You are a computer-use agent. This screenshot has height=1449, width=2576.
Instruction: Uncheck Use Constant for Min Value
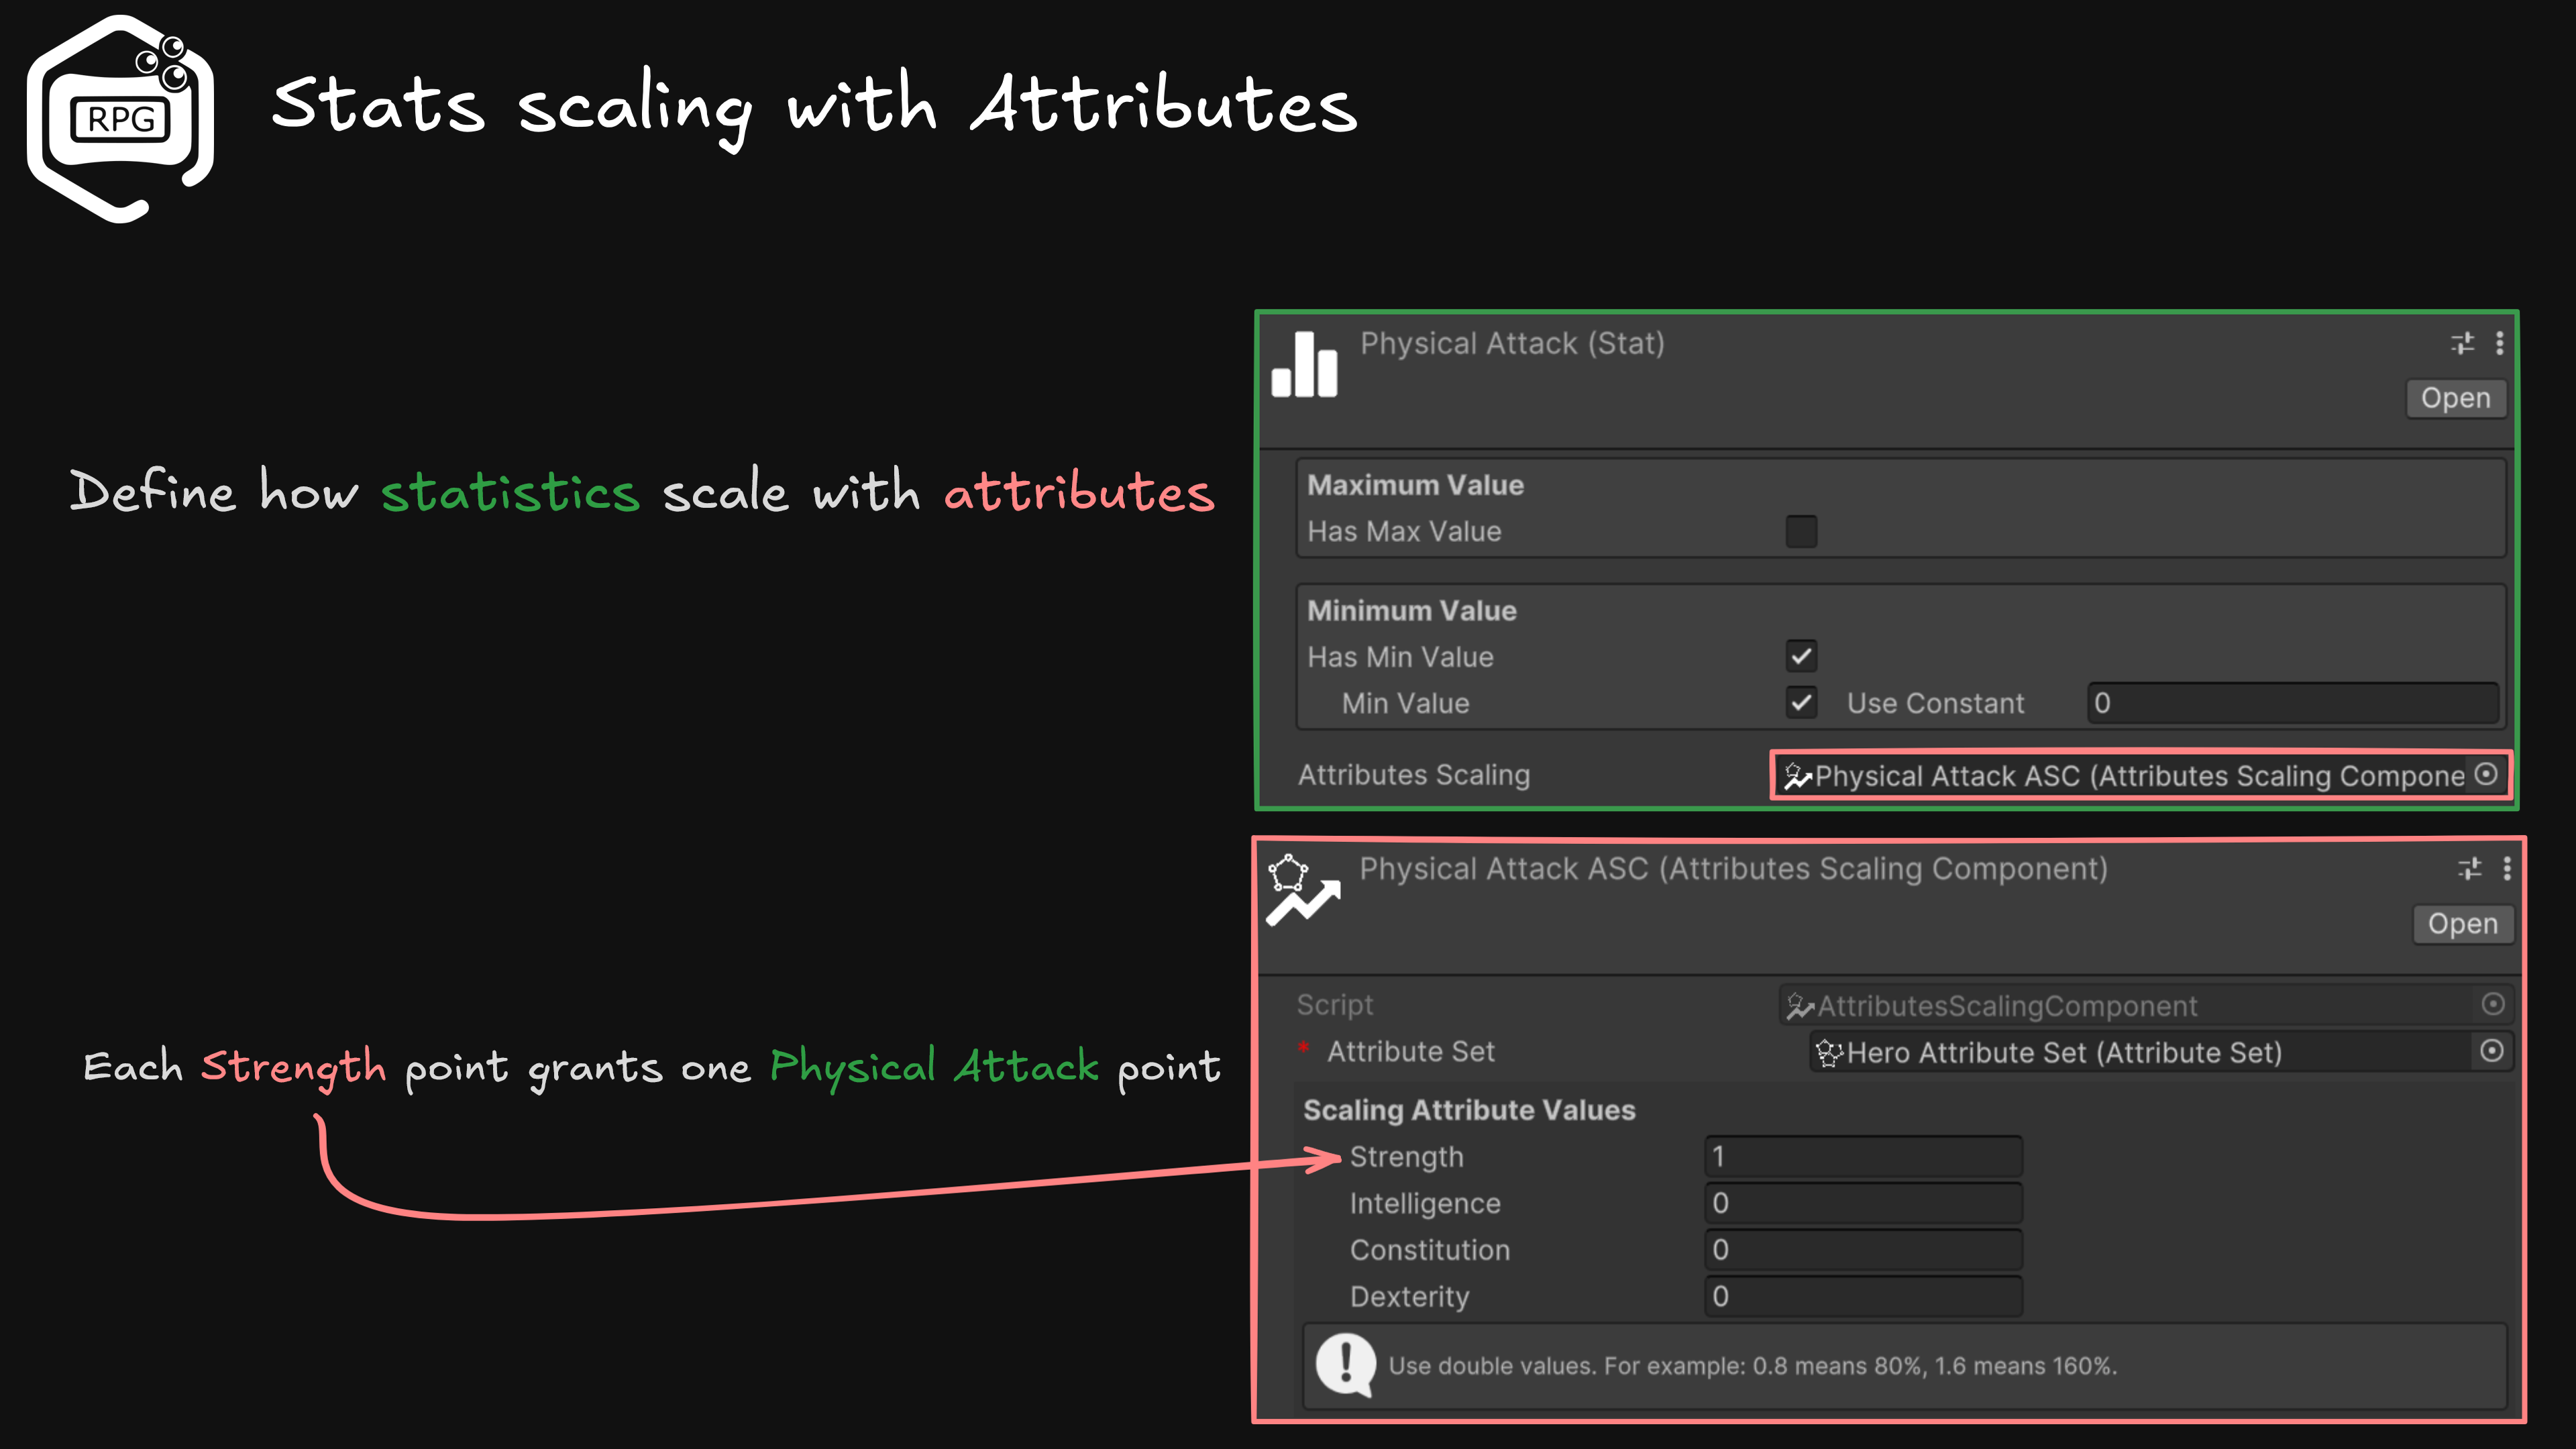point(1801,703)
